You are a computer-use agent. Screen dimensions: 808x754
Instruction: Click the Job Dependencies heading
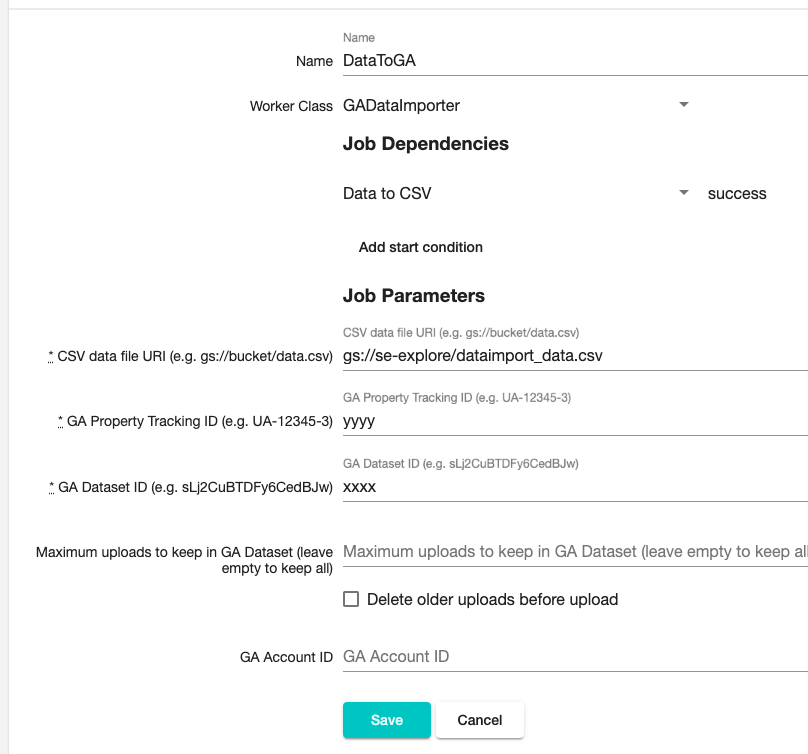pos(425,143)
